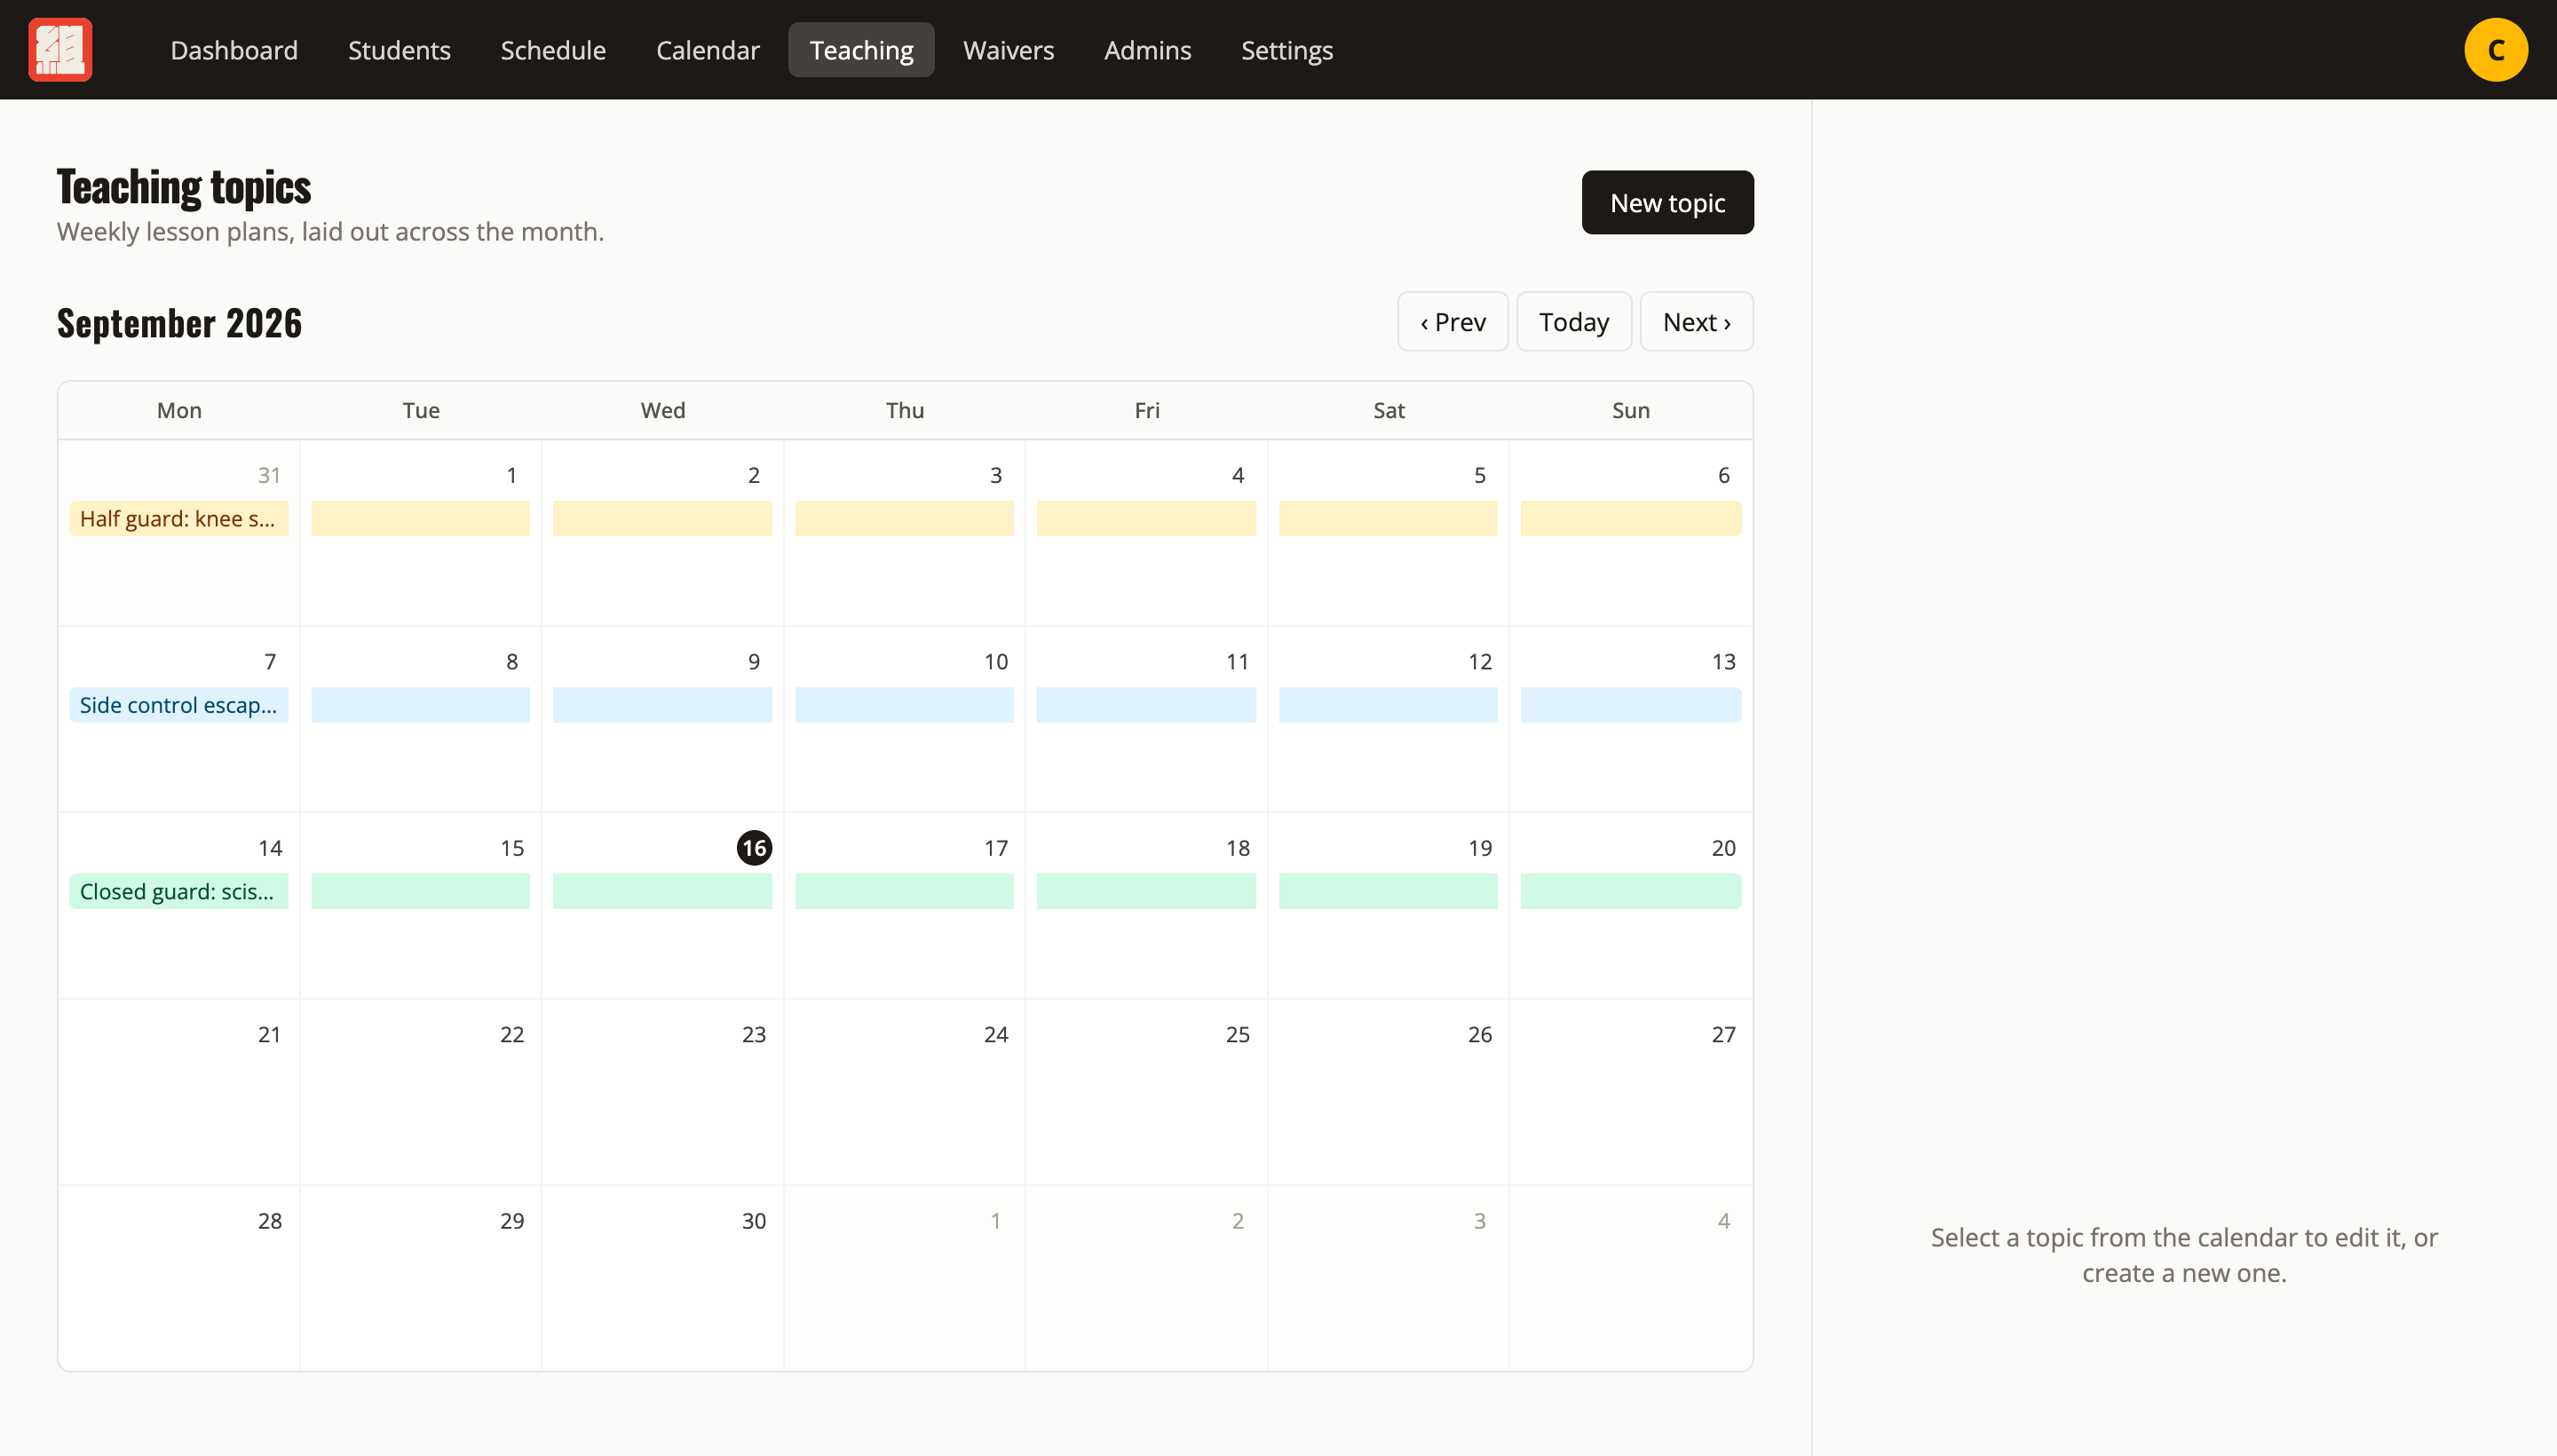This screenshot has width=2557, height=1456.
Task: Select the day cell for Monday 28
Action: point(179,1279)
